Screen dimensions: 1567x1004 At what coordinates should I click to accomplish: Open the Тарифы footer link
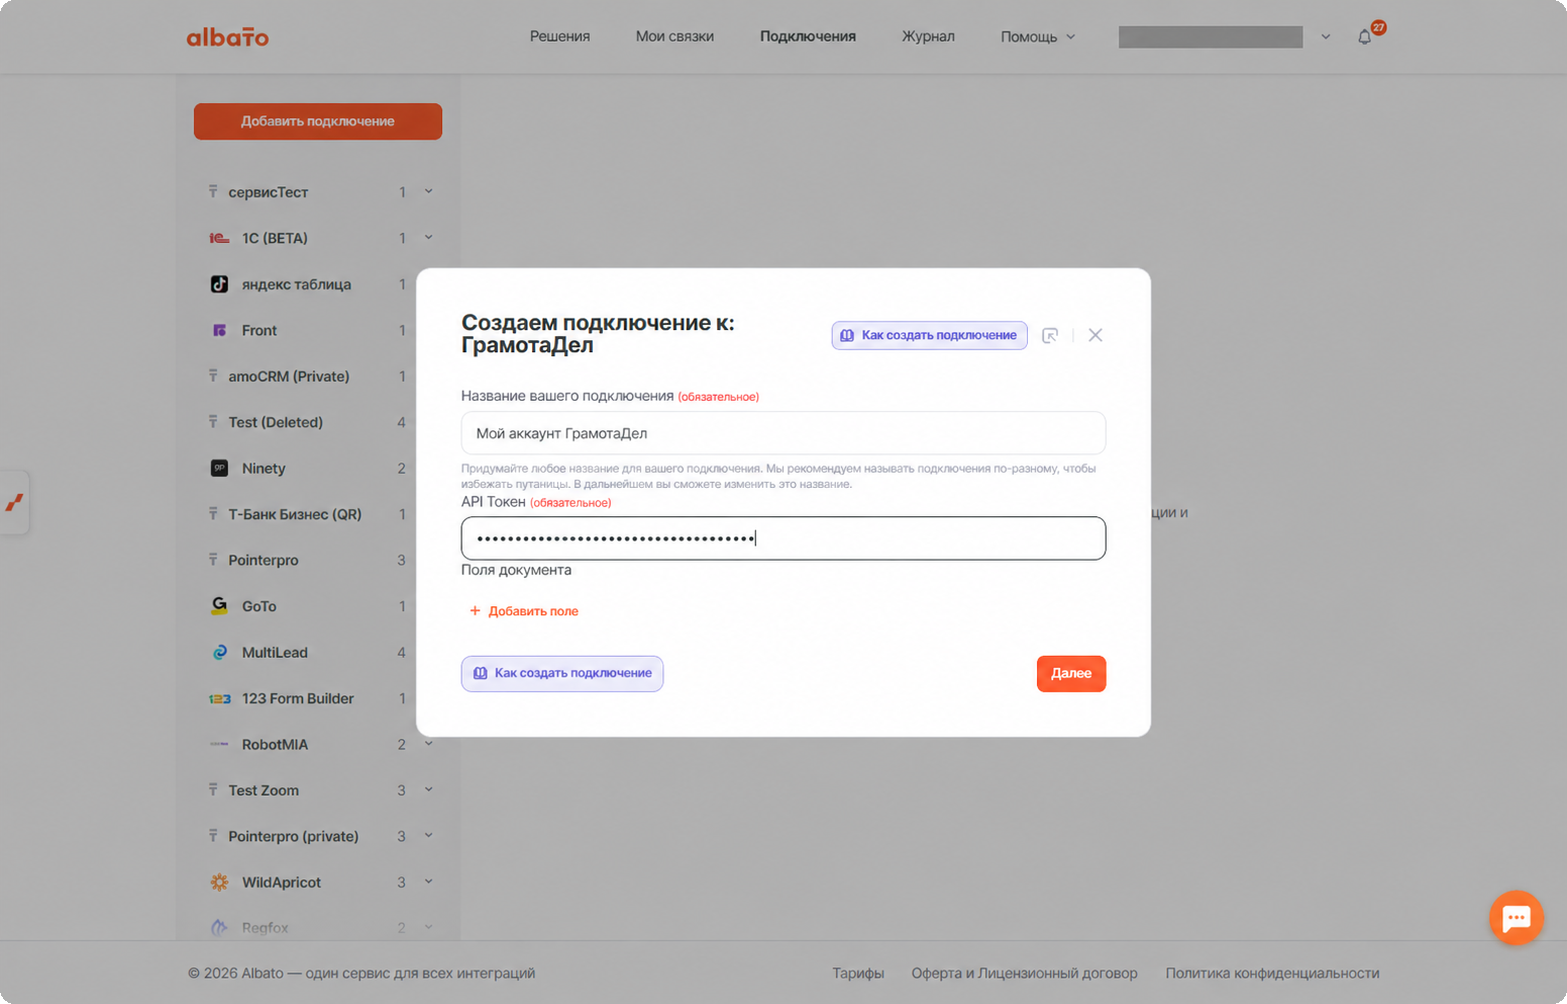[858, 973]
